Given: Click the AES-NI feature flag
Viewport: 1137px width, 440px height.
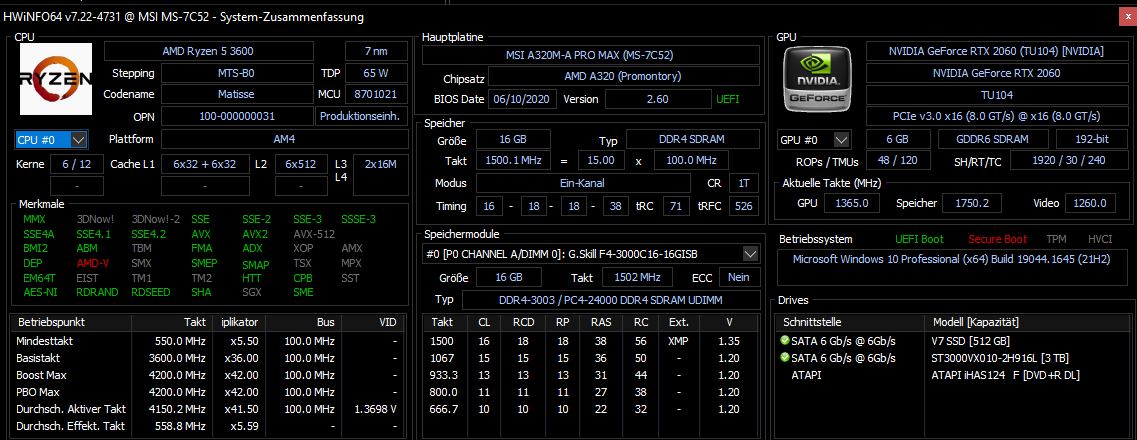Looking at the screenshot, I should (x=40, y=292).
